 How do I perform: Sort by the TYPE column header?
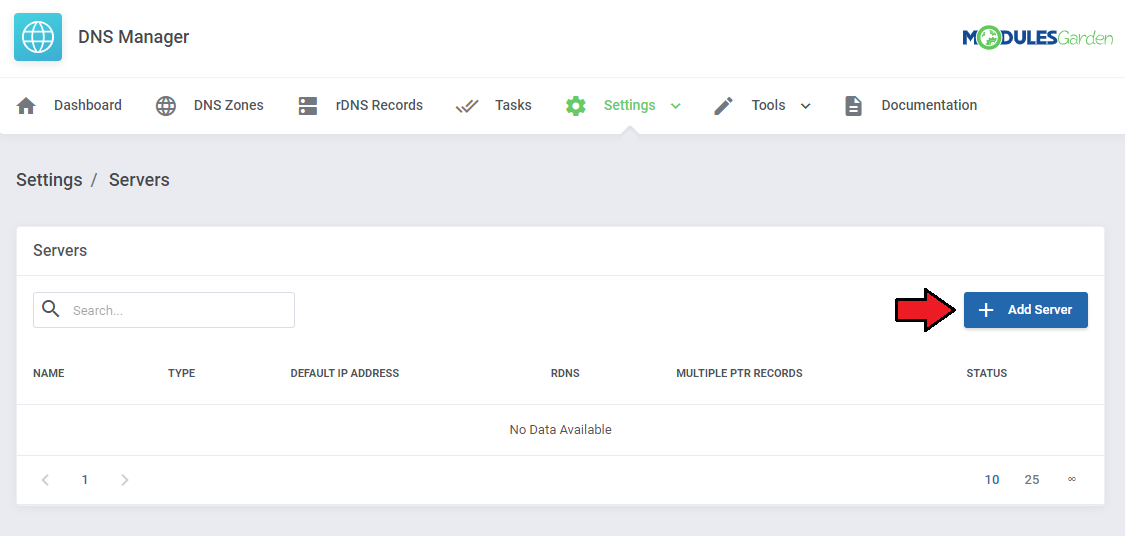182,373
